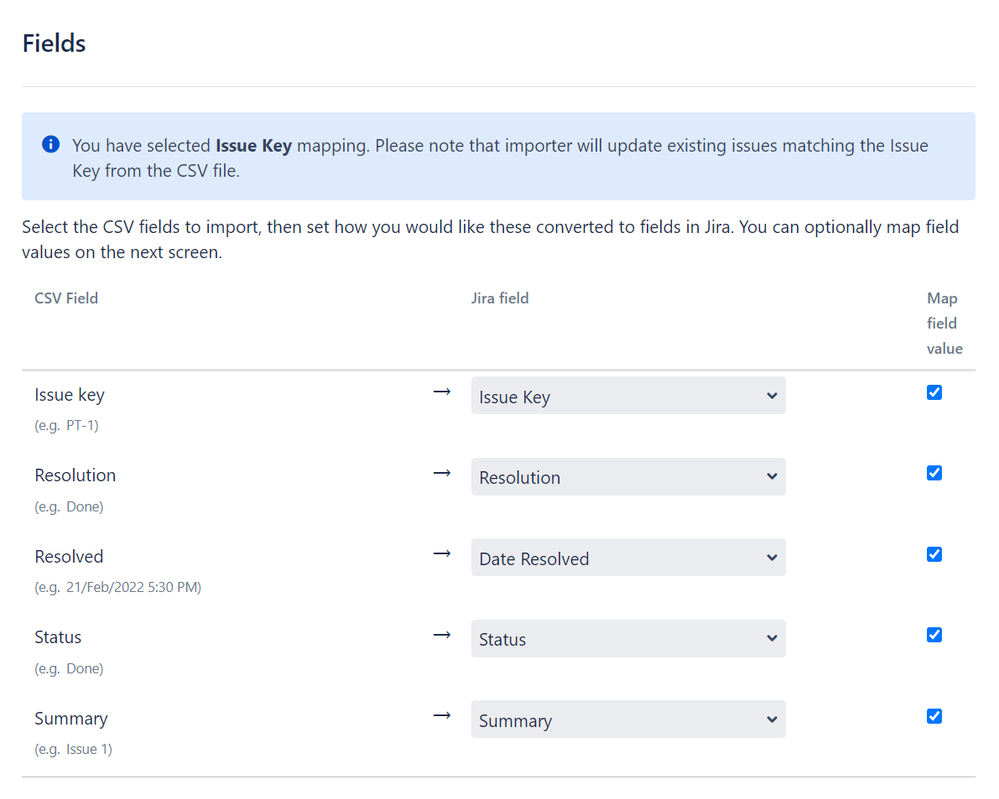Click the arrow beside the Resolution row

click(x=442, y=473)
